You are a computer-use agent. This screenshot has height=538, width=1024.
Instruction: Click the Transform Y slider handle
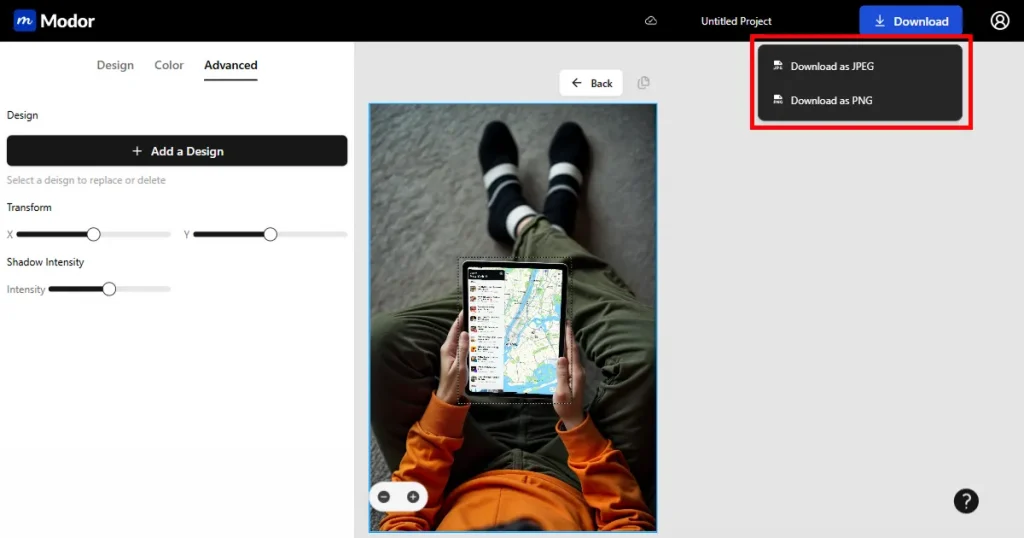[x=270, y=234]
